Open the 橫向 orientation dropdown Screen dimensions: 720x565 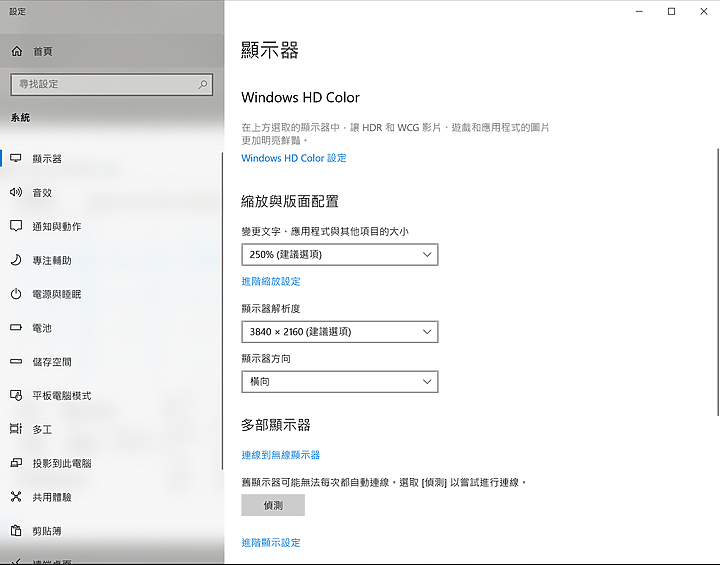tap(340, 382)
